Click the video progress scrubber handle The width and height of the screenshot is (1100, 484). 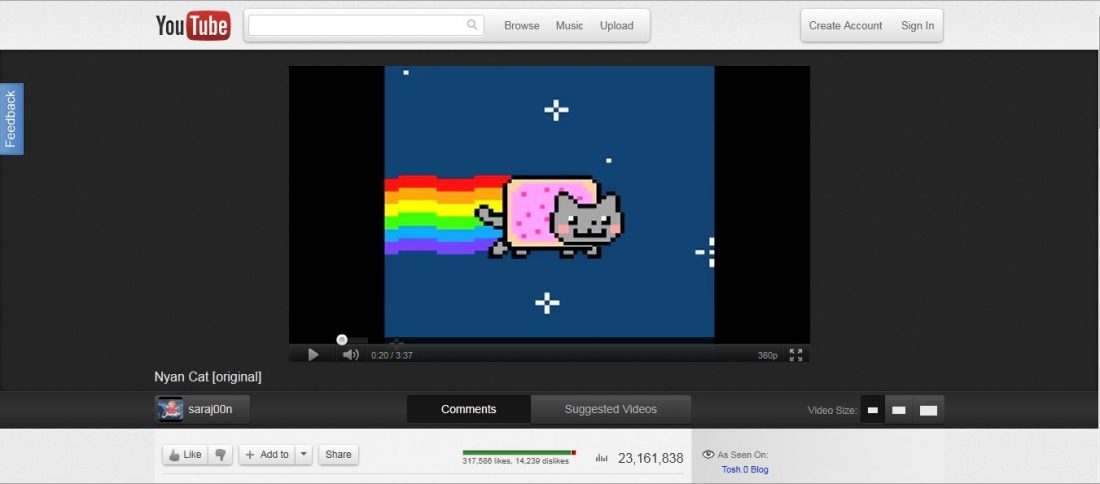click(342, 340)
